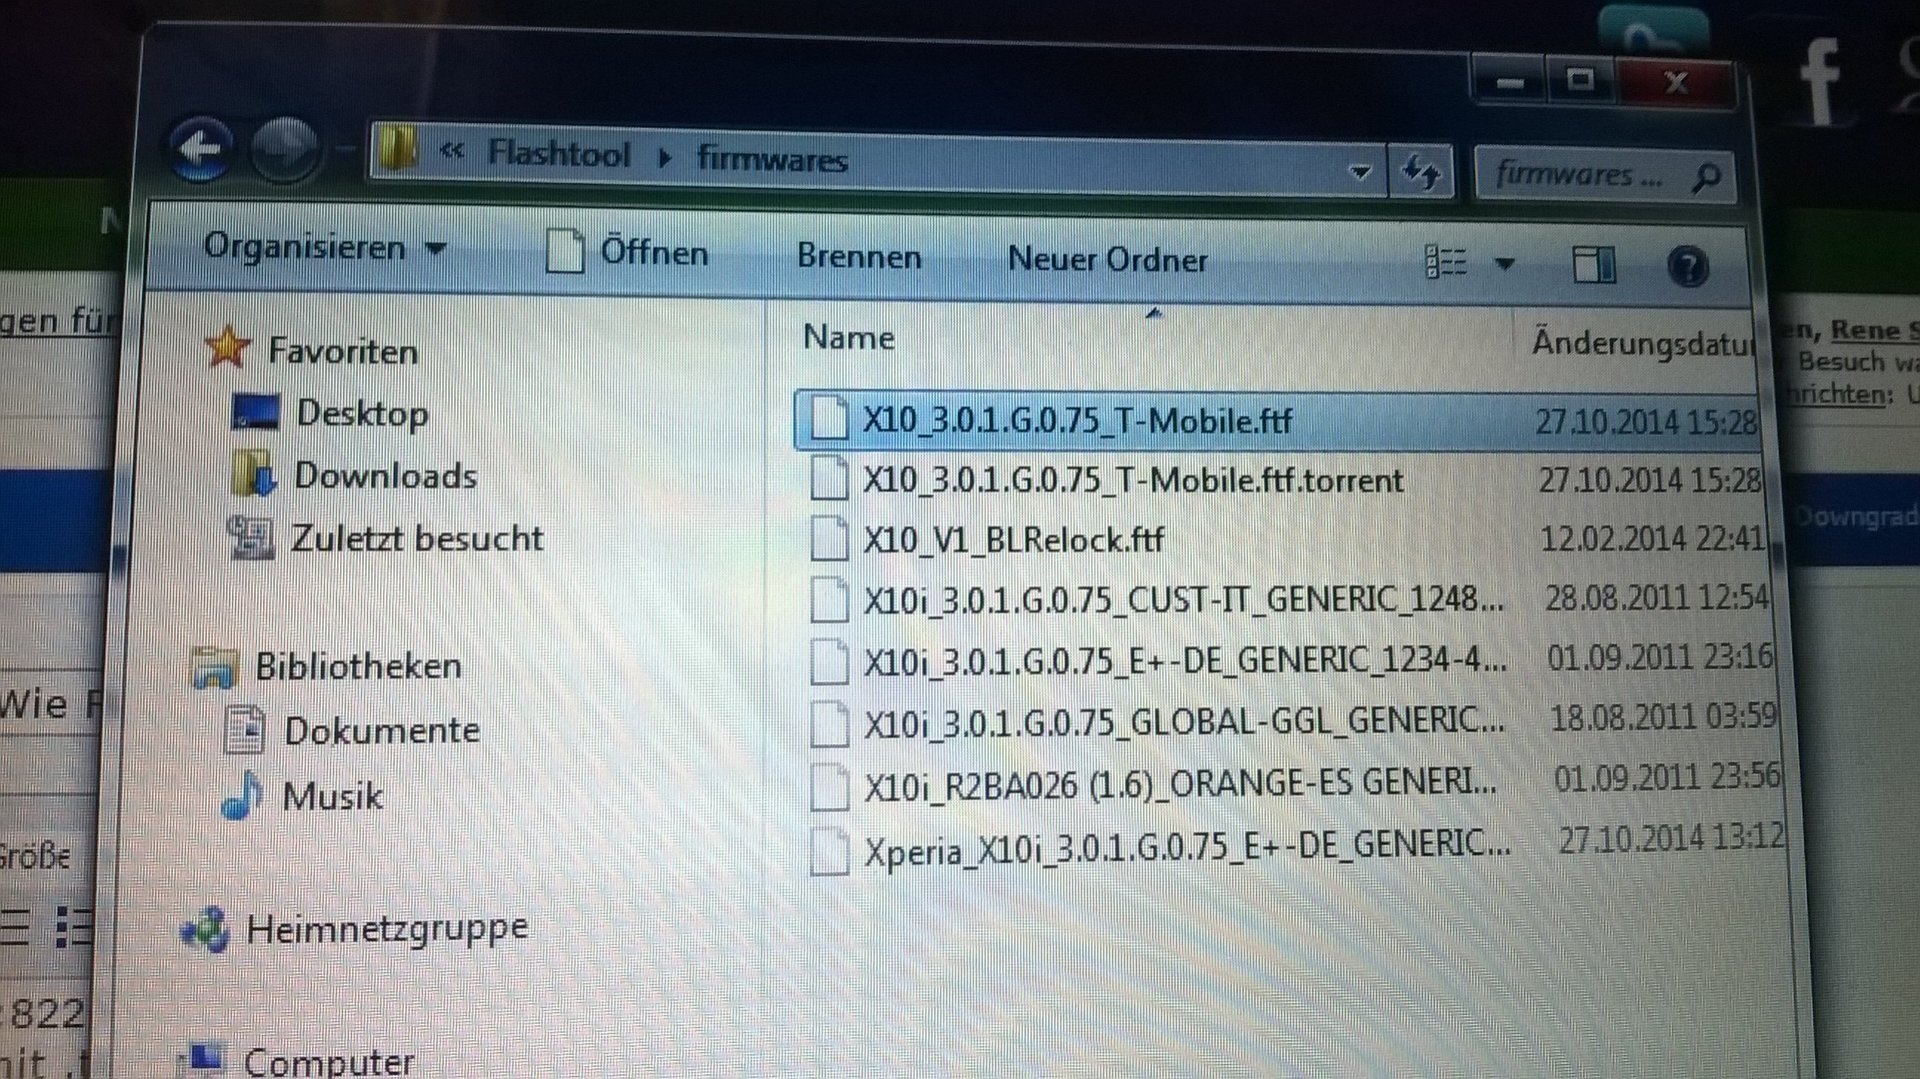Click the Back navigation arrow
Image resolution: width=1920 pixels, height=1079 pixels.
pyautogui.click(x=201, y=150)
